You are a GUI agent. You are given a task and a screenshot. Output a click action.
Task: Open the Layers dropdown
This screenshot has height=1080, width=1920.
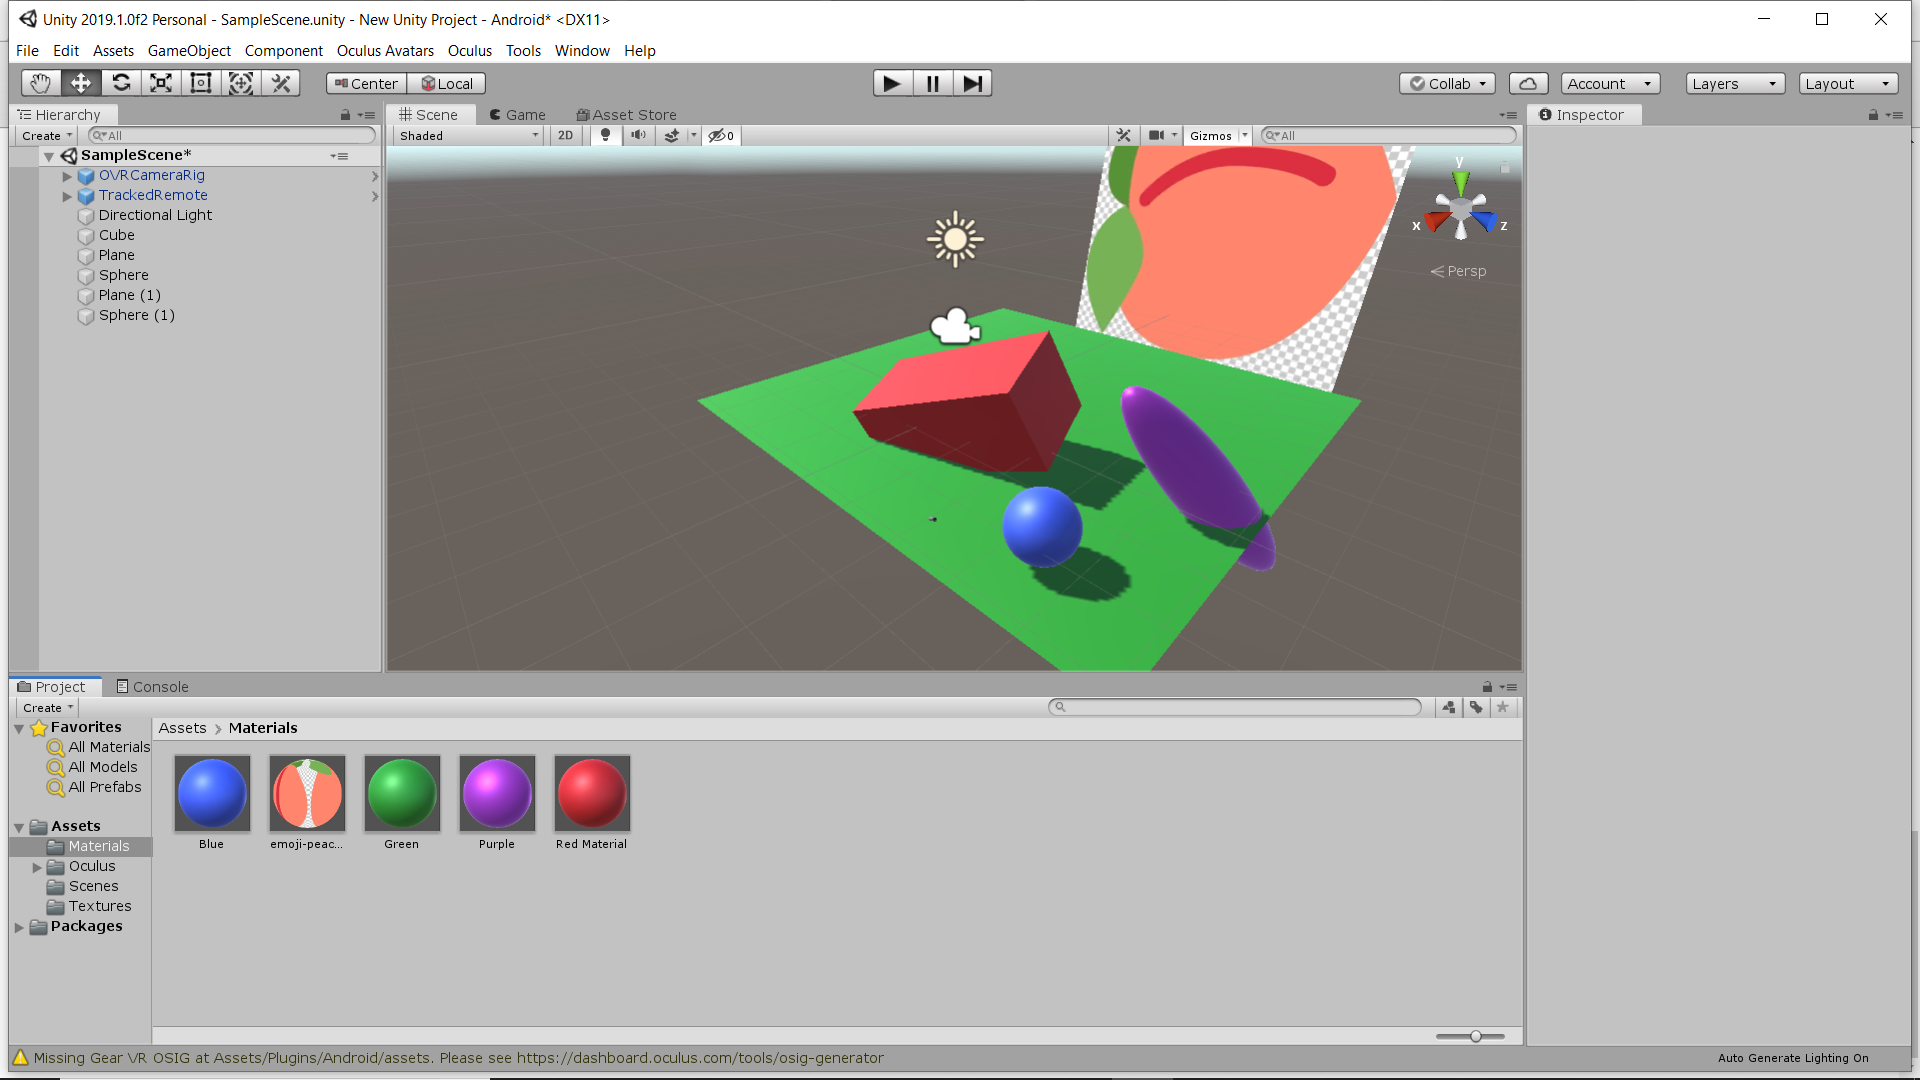point(1734,84)
